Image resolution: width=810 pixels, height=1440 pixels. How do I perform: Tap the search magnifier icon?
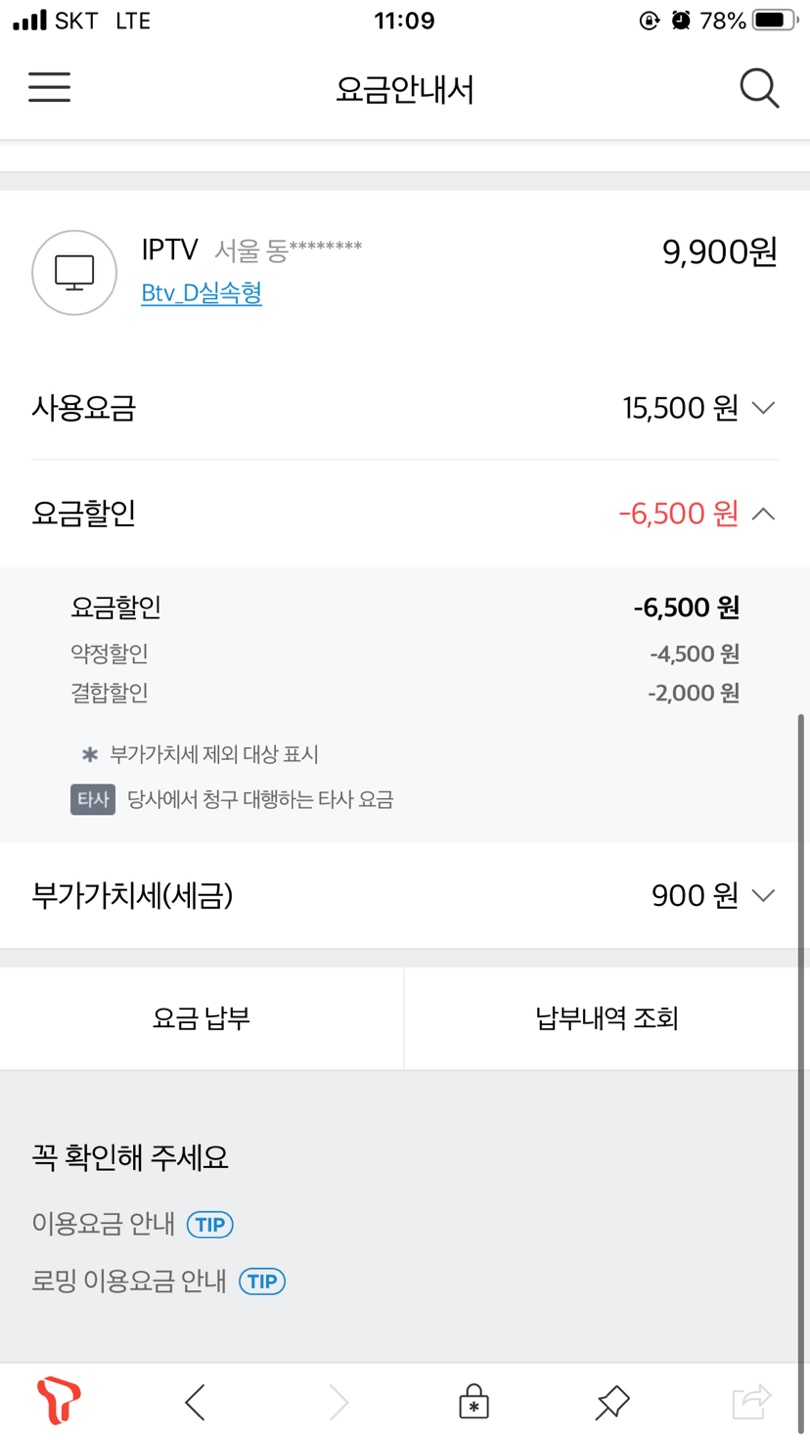click(759, 89)
